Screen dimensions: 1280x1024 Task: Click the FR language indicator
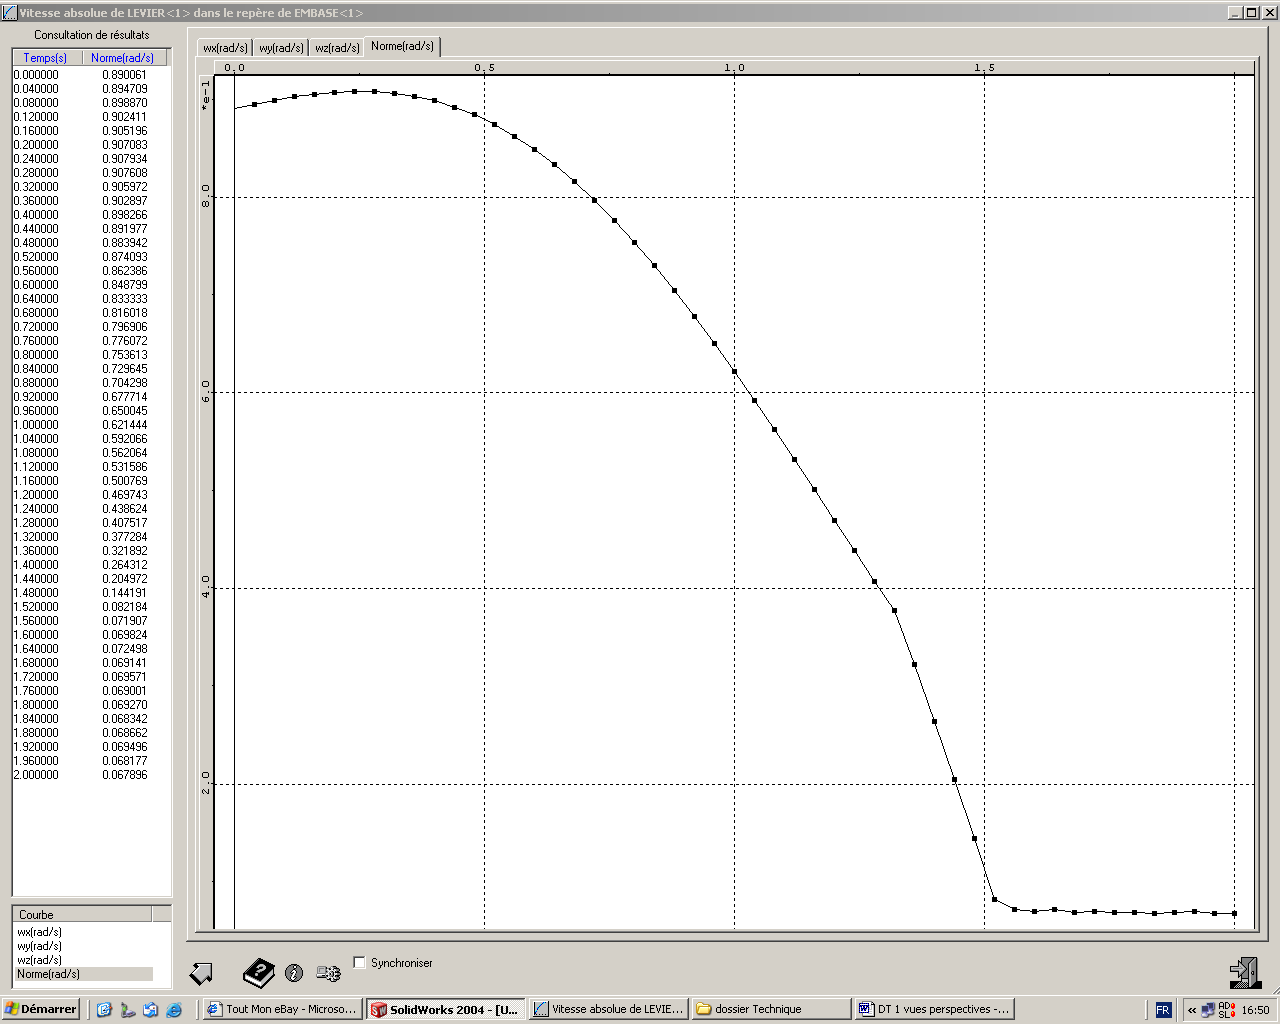(1163, 1010)
